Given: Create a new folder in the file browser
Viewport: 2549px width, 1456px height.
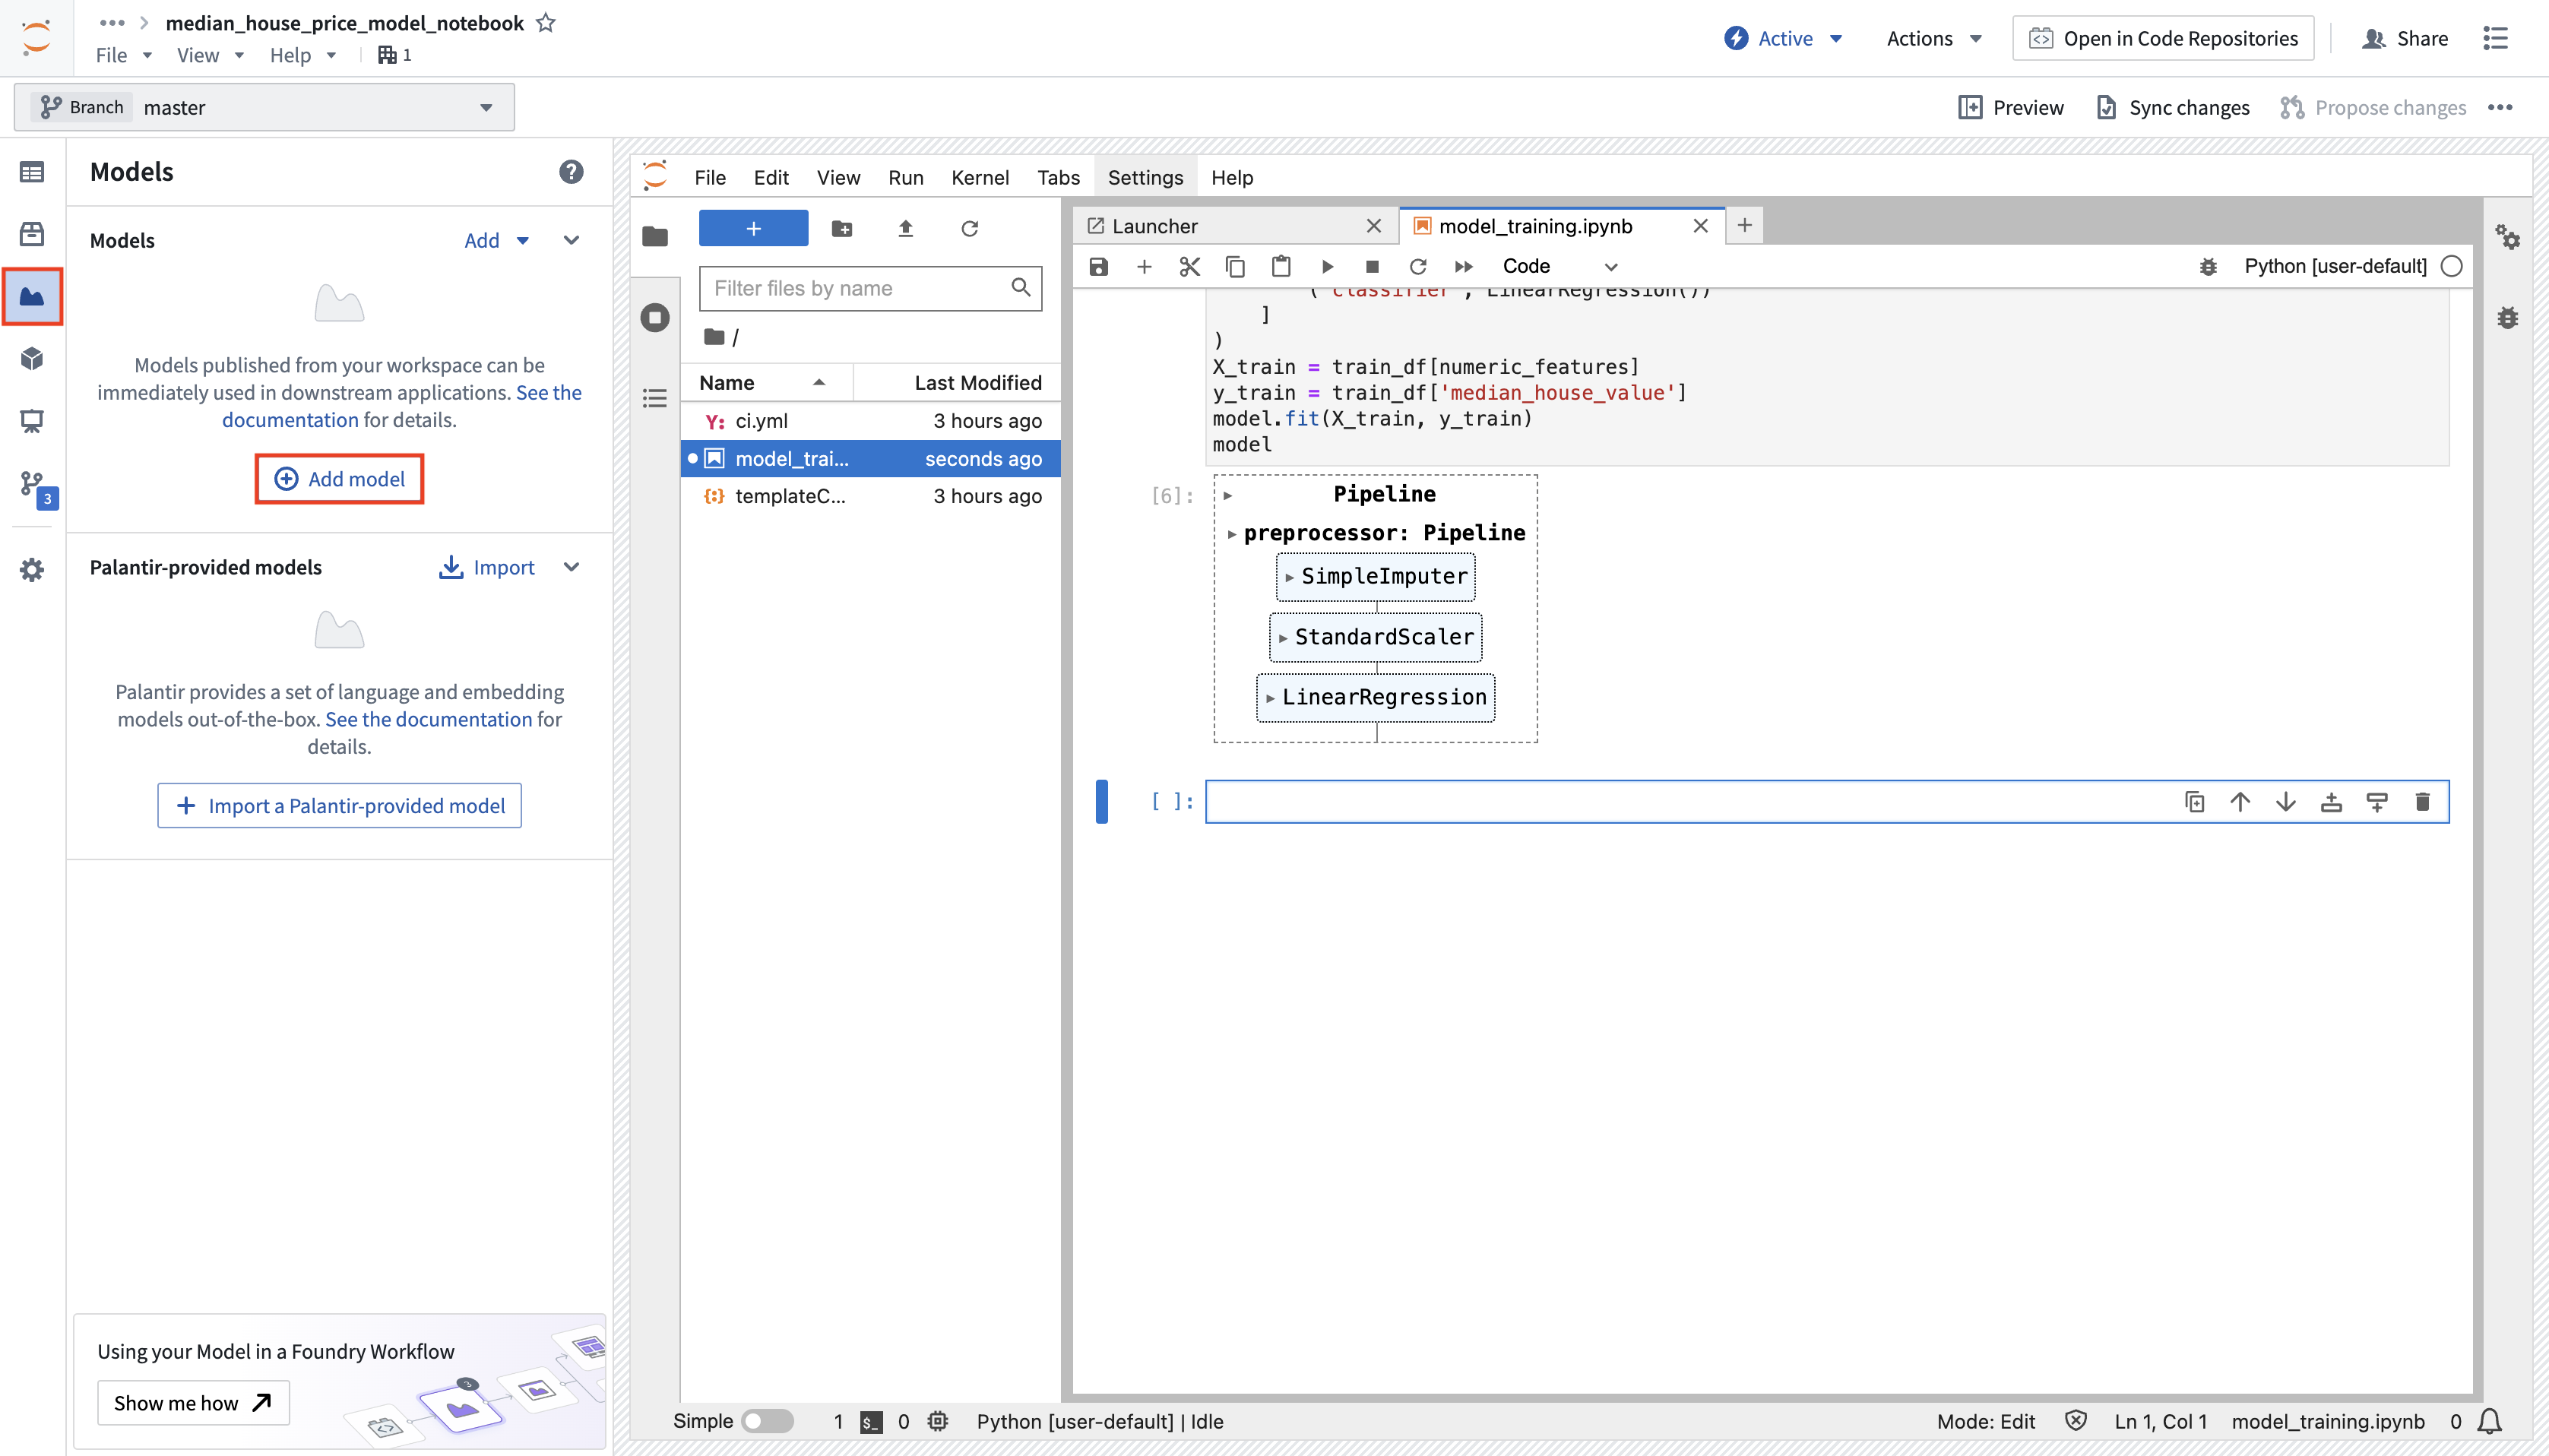Looking at the screenshot, I should [842, 228].
